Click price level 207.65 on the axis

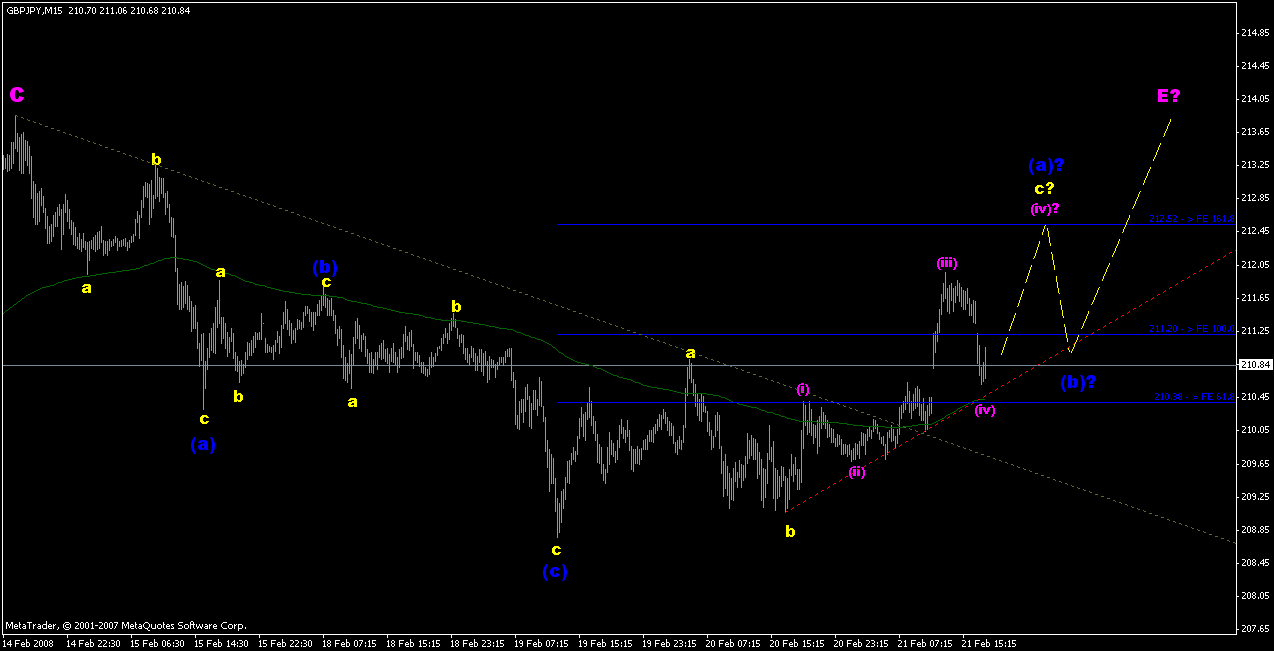point(1256,628)
